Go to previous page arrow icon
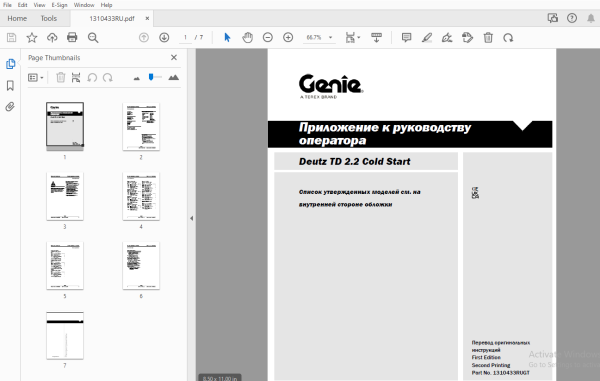Screen dimensions: 600x381 [x=144, y=37]
